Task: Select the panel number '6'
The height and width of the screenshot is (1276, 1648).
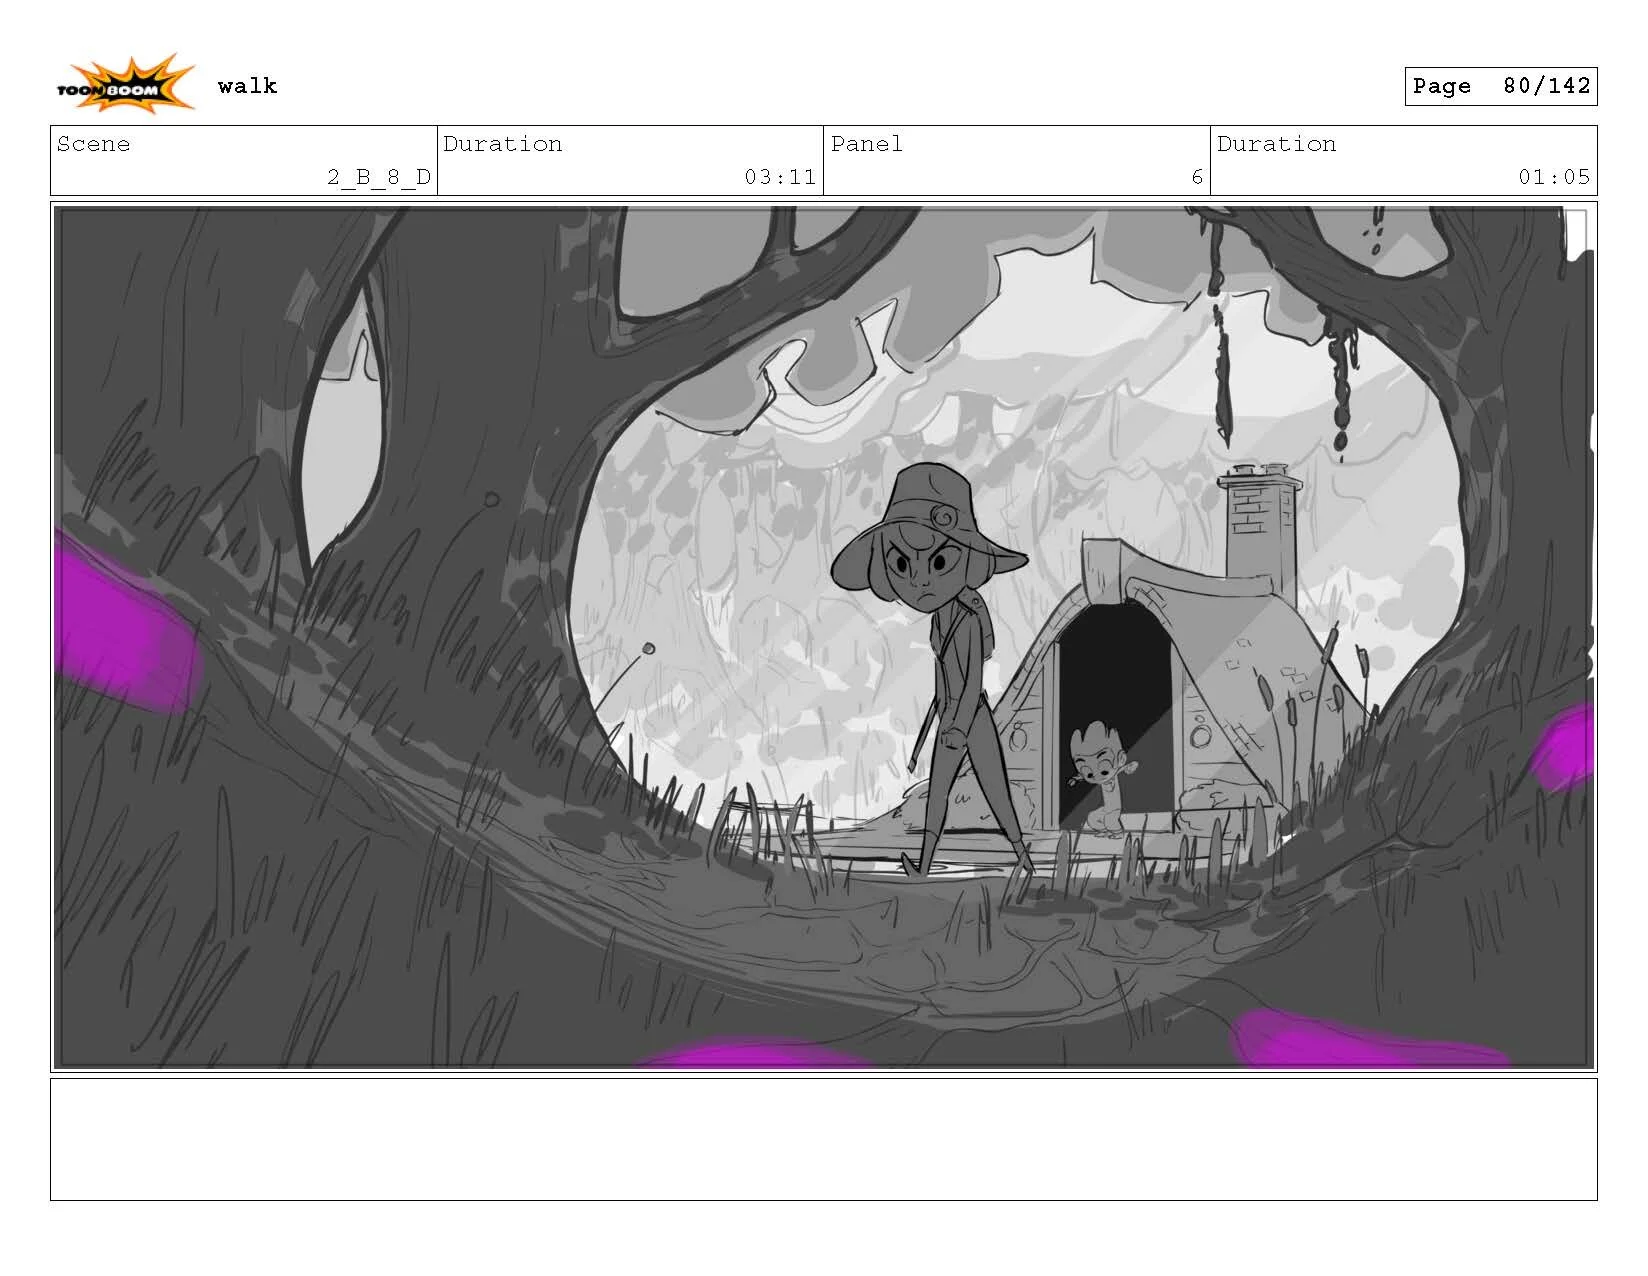Action: point(1197,177)
